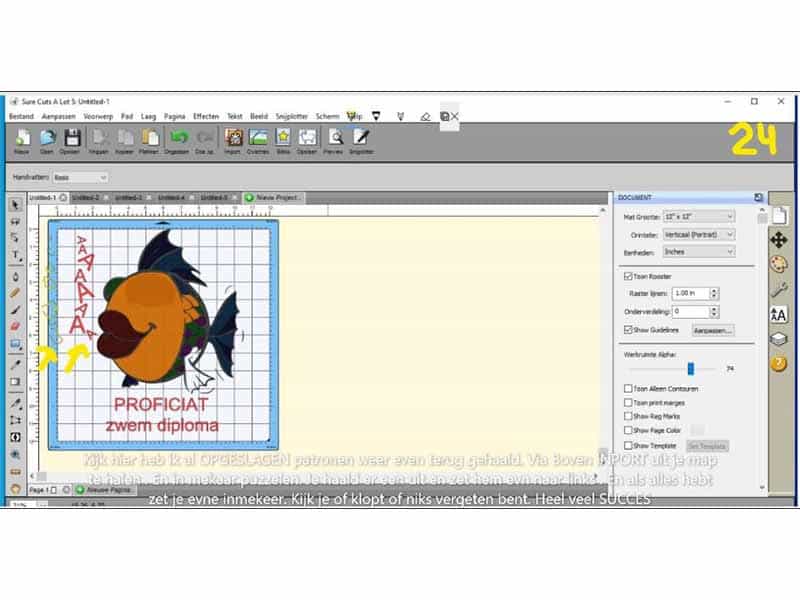Open the orange help question mark icon
800x600 pixels.
point(779,363)
